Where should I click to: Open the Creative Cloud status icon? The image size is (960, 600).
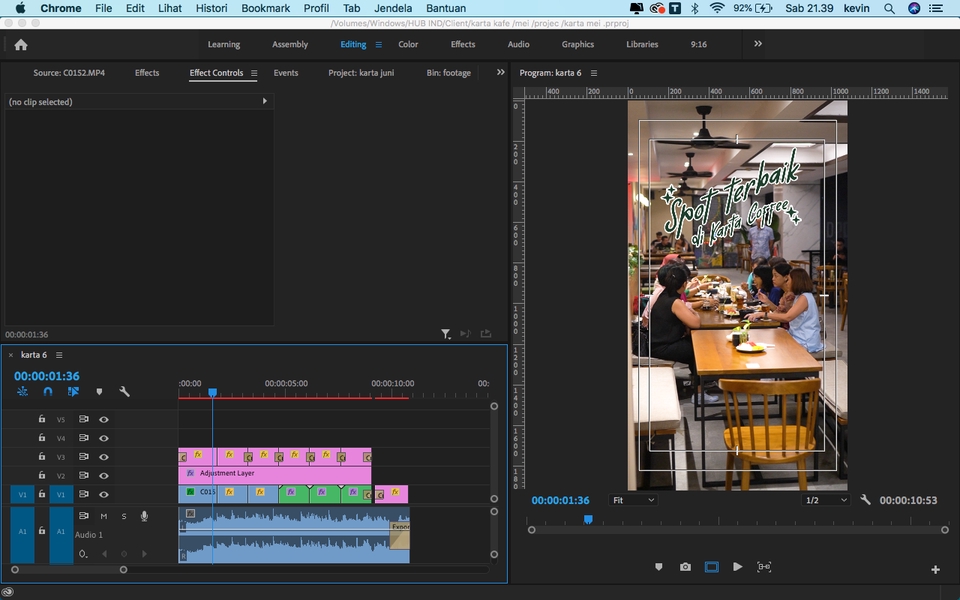click(x=8, y=591)
